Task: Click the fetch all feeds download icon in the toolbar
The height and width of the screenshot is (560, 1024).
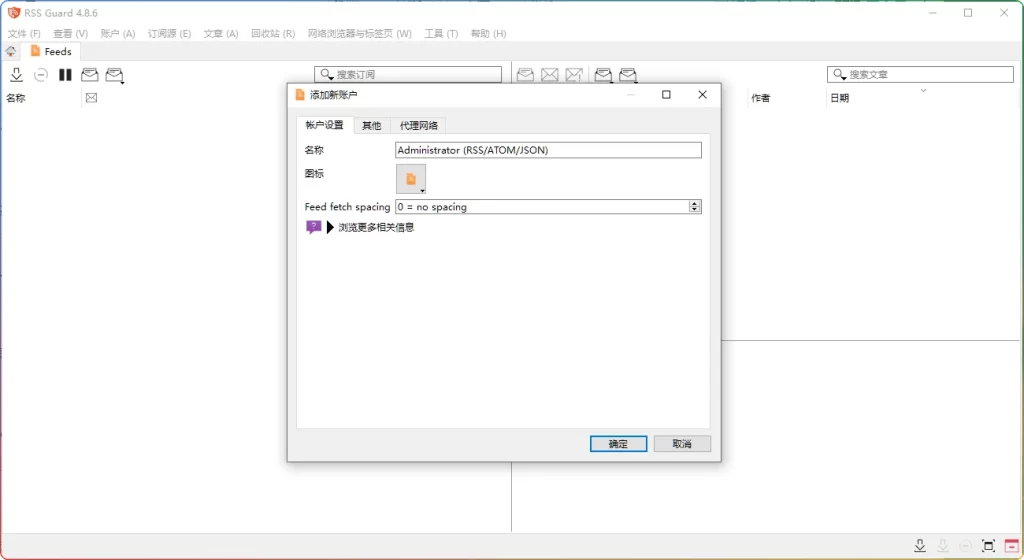Action: click(17, 75)
